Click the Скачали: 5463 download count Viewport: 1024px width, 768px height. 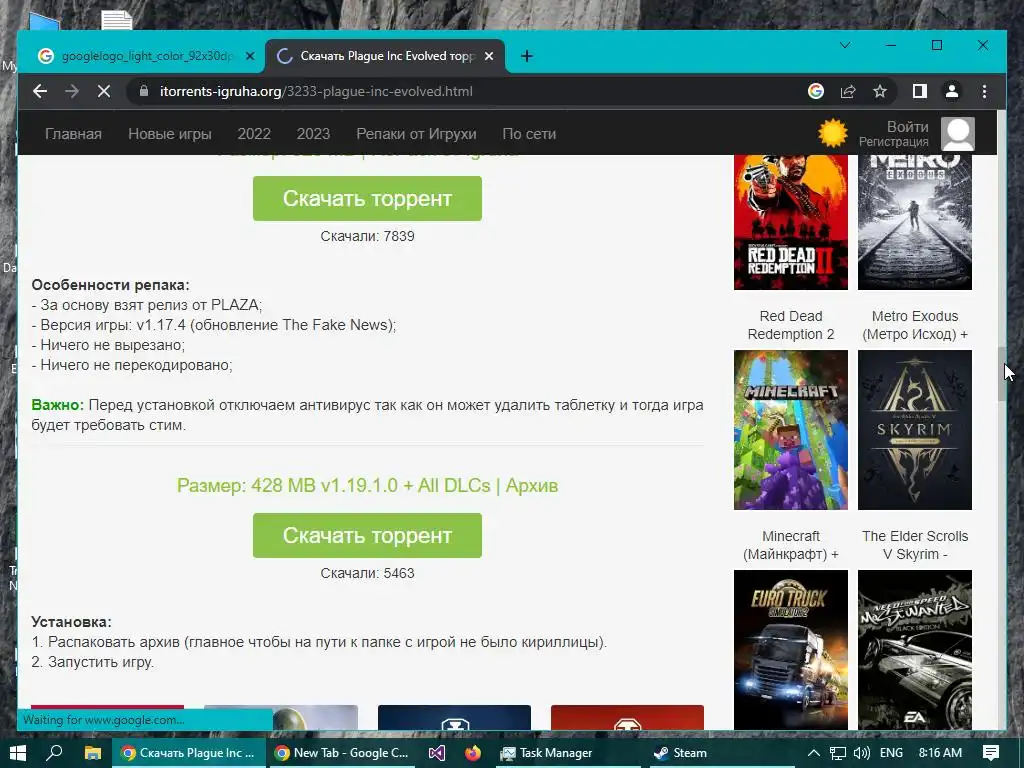367,573
